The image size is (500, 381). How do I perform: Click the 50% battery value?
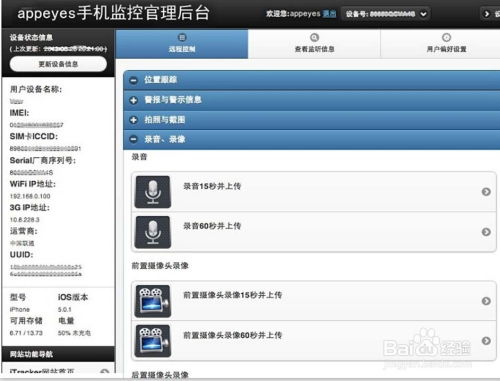point(74,333)
